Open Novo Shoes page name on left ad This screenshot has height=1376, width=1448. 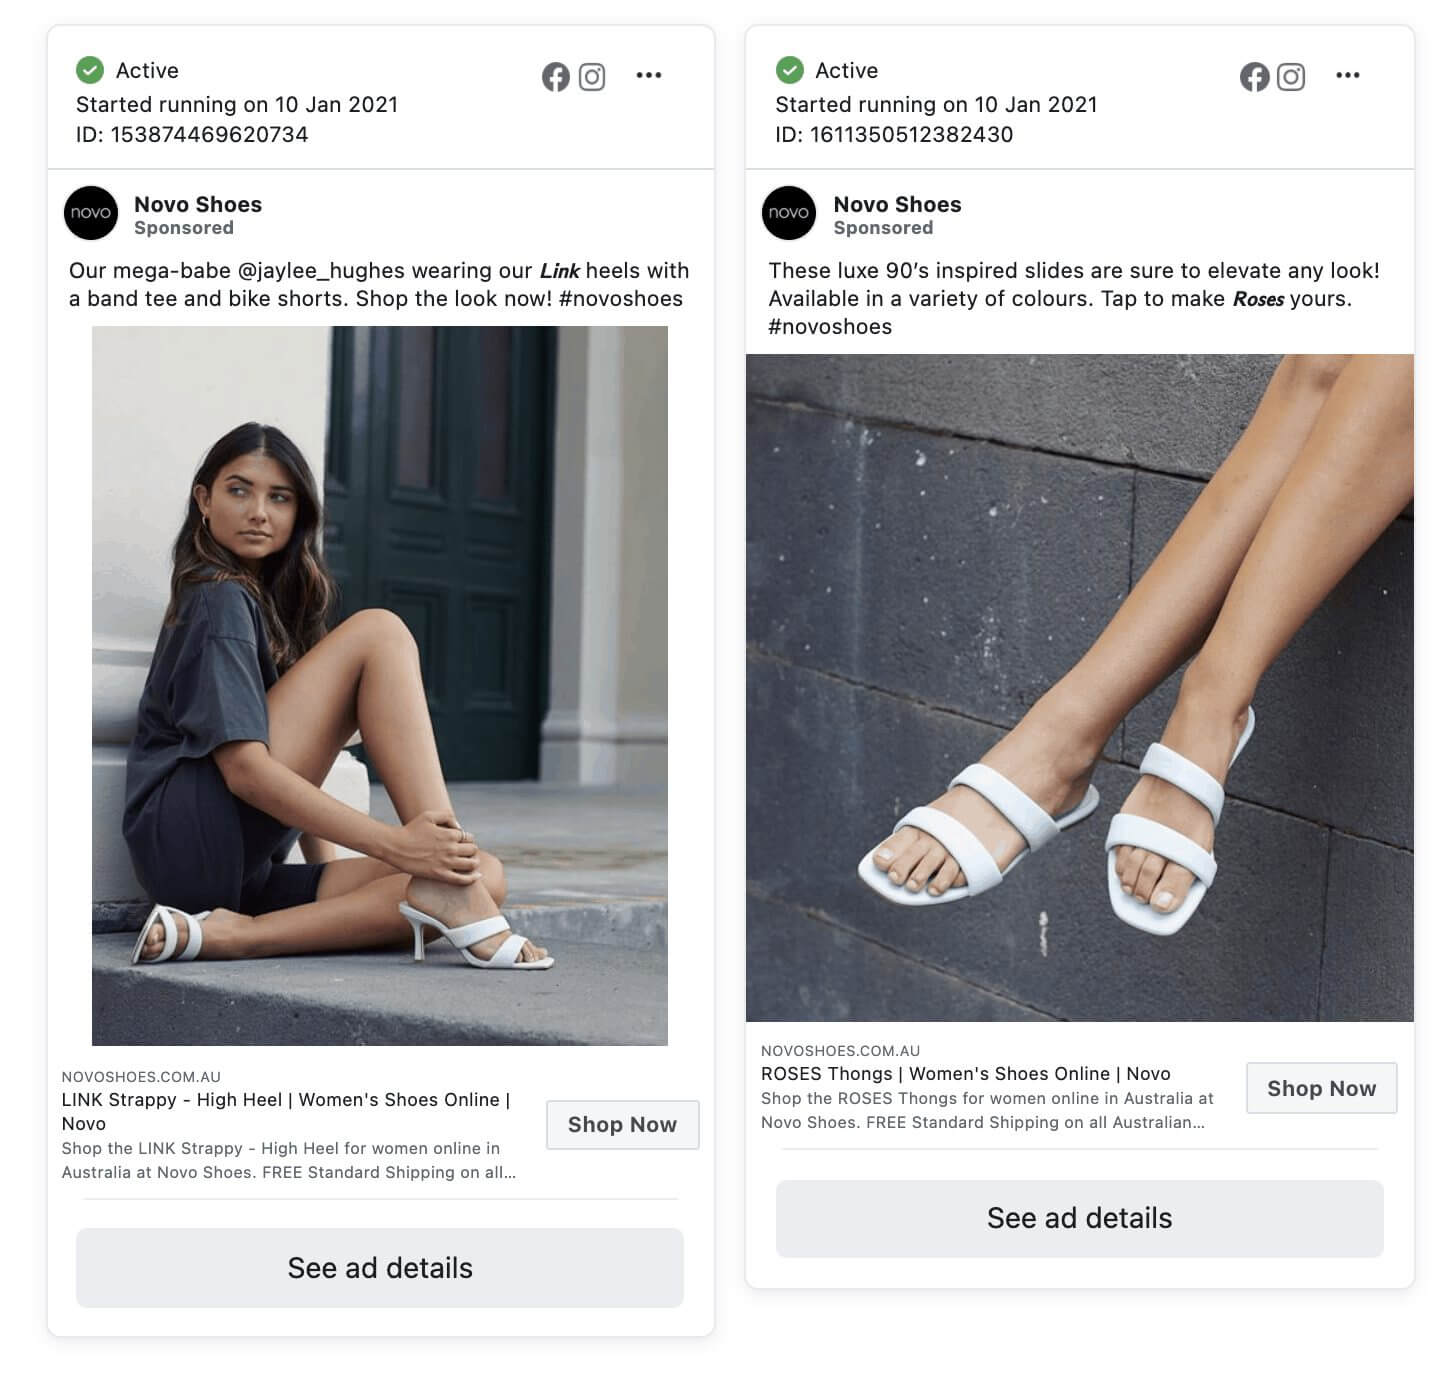point(198,204)
